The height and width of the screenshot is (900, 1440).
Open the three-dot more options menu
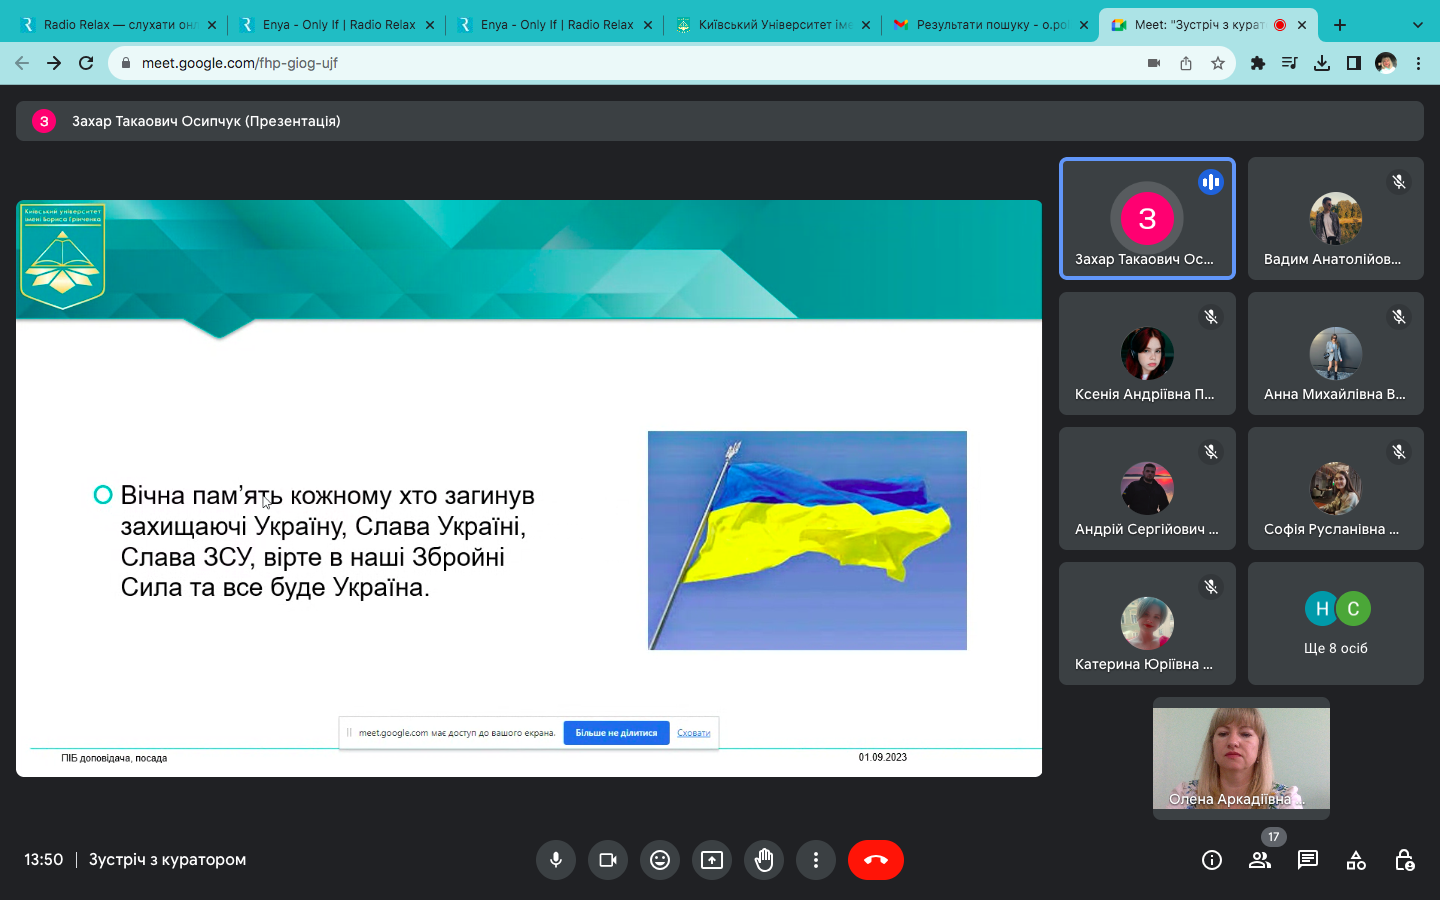click(816, 860)
